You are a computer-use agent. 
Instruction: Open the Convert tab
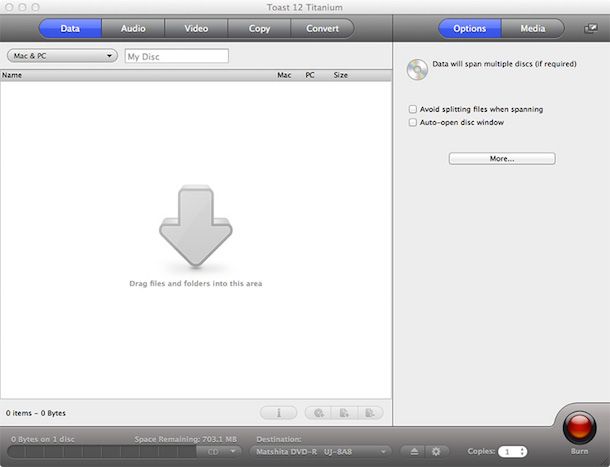pyautogui.click(x=322, y=29)
